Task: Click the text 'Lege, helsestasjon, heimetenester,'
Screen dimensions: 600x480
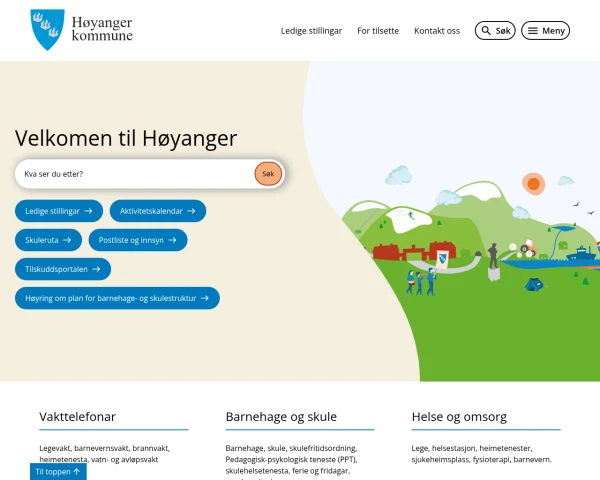Action: (472, 448)
